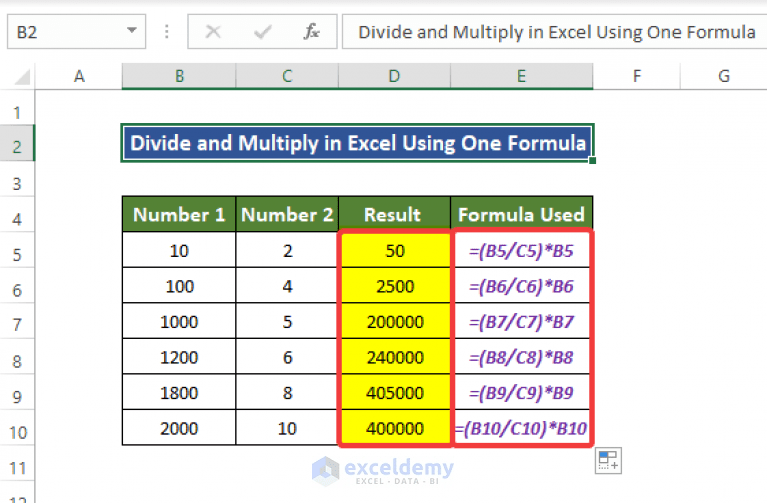Select Result cell showing 240000
This screenshot has width=767, height=503.
[394, 357]
